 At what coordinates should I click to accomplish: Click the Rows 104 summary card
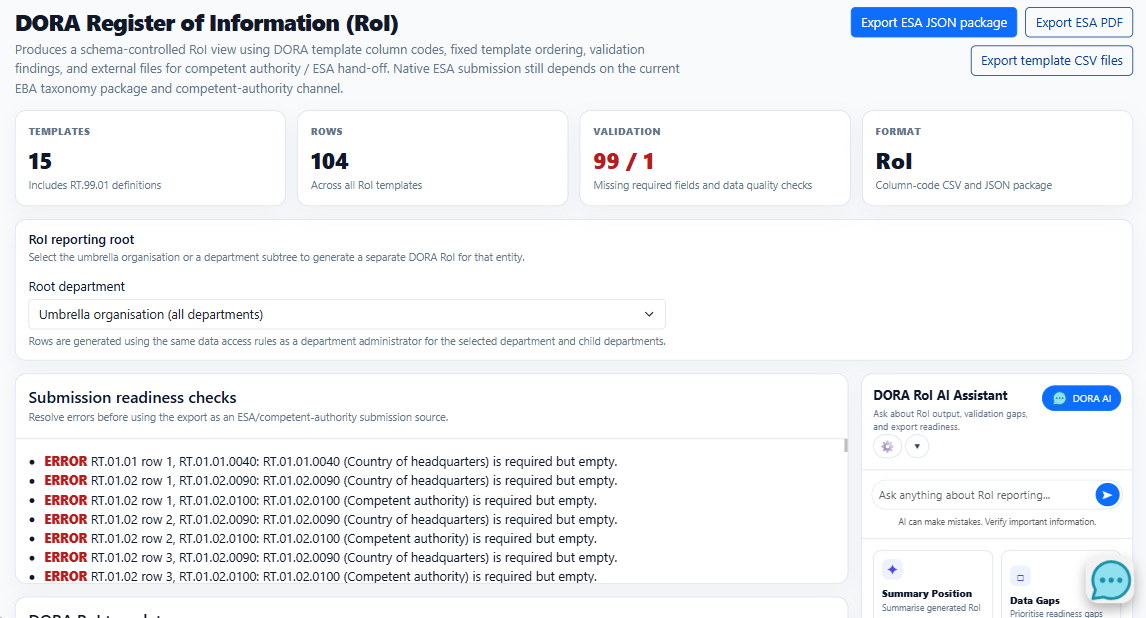[x=432, y=158]
